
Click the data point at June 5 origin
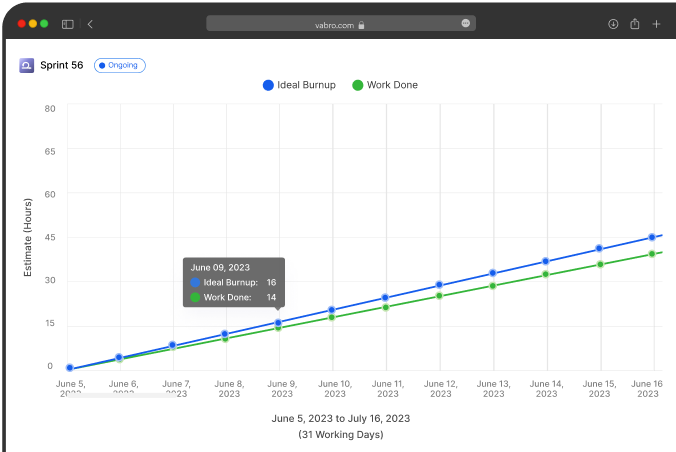click(x=70, y=368)
